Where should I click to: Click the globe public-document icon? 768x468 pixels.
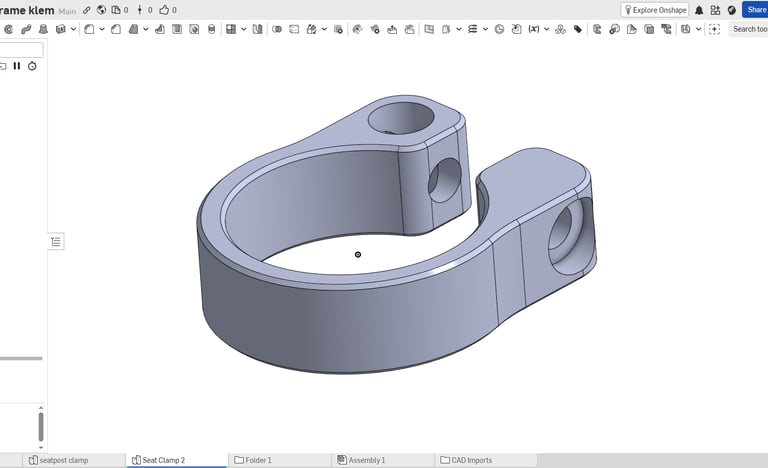(101, 10)
